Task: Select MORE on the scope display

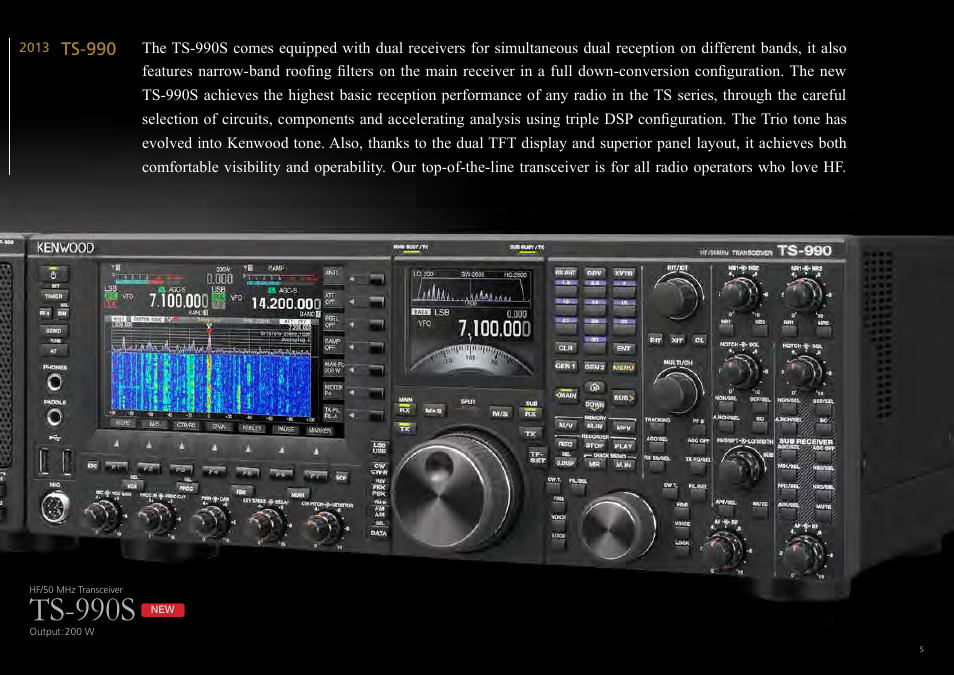Action: (123, 422)
